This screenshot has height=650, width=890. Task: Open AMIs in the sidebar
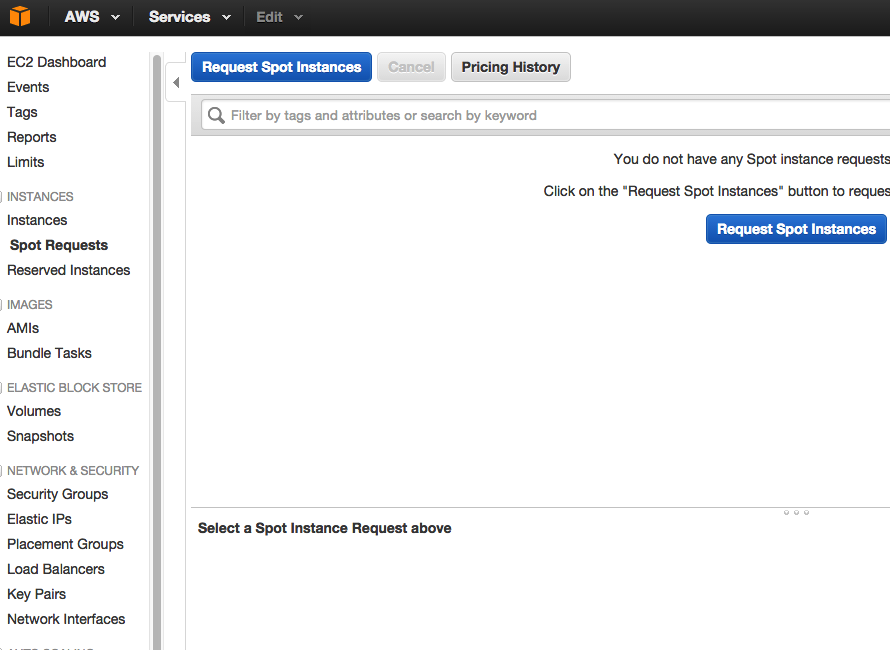(x=23, y=328)
